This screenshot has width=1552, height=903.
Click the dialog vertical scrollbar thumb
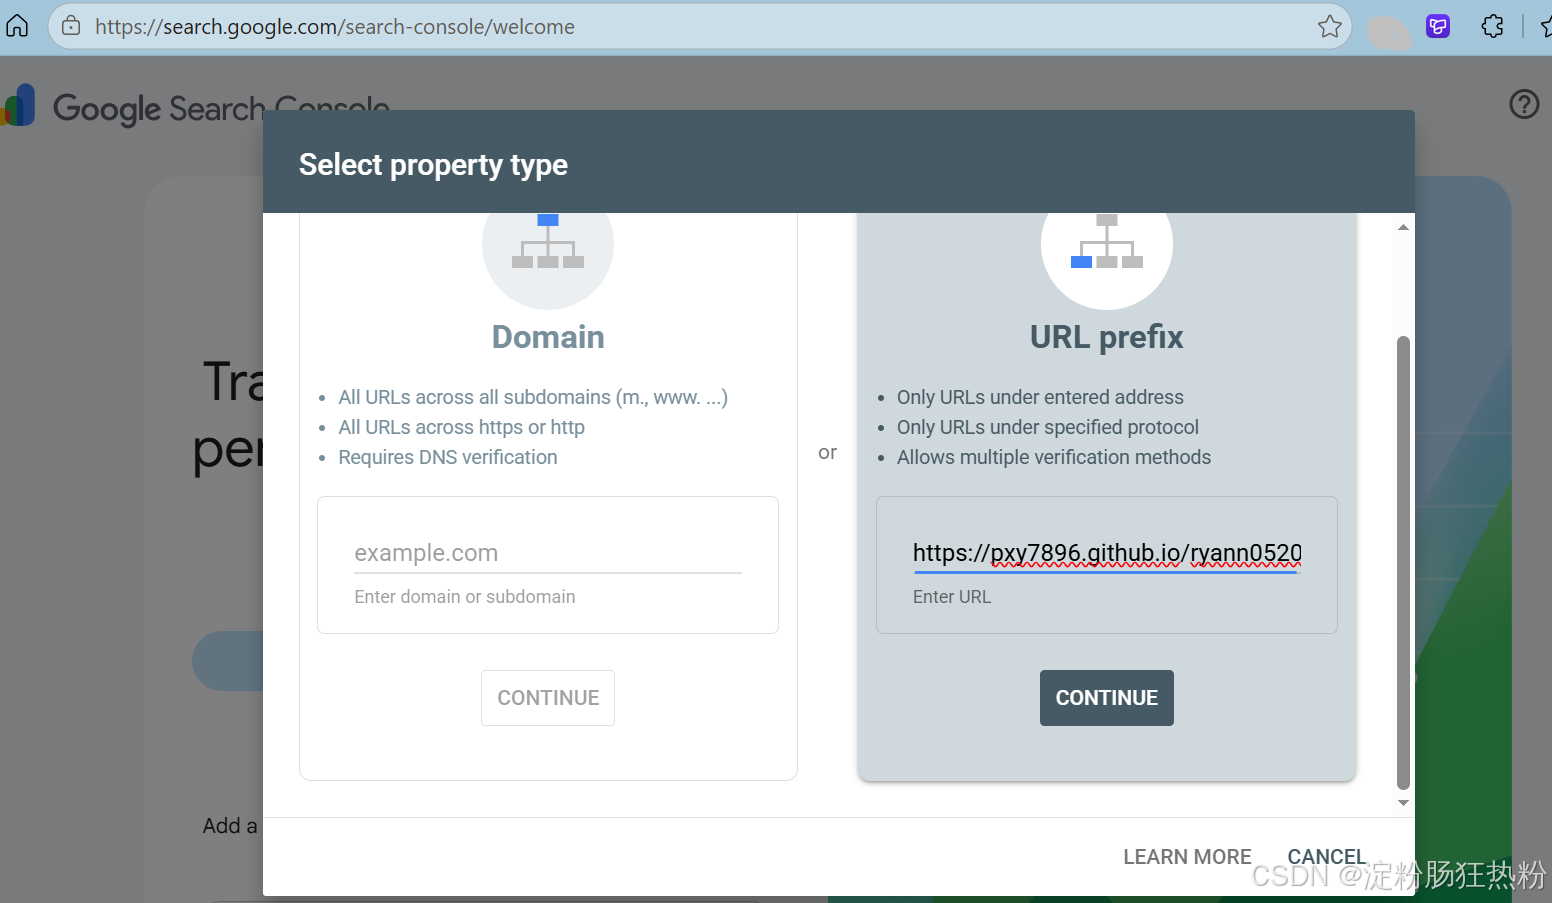(x=1403, y=563)
